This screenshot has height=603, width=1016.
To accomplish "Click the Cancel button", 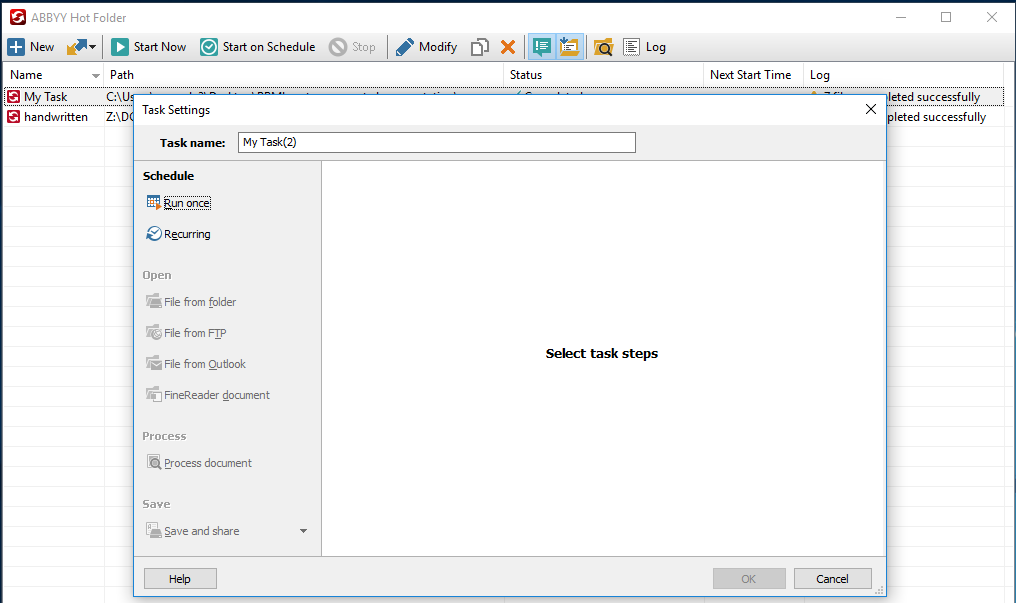I will (x=832, y=578).
